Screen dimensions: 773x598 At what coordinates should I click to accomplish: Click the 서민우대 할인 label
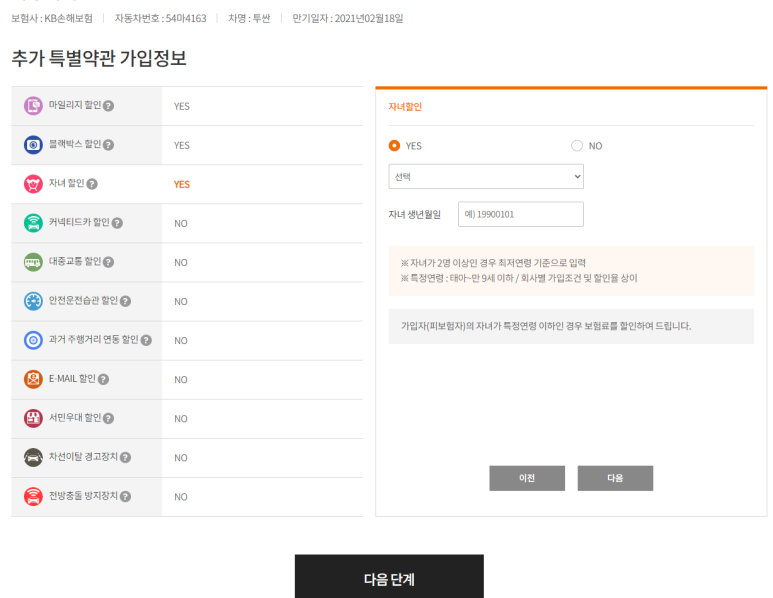75,417
